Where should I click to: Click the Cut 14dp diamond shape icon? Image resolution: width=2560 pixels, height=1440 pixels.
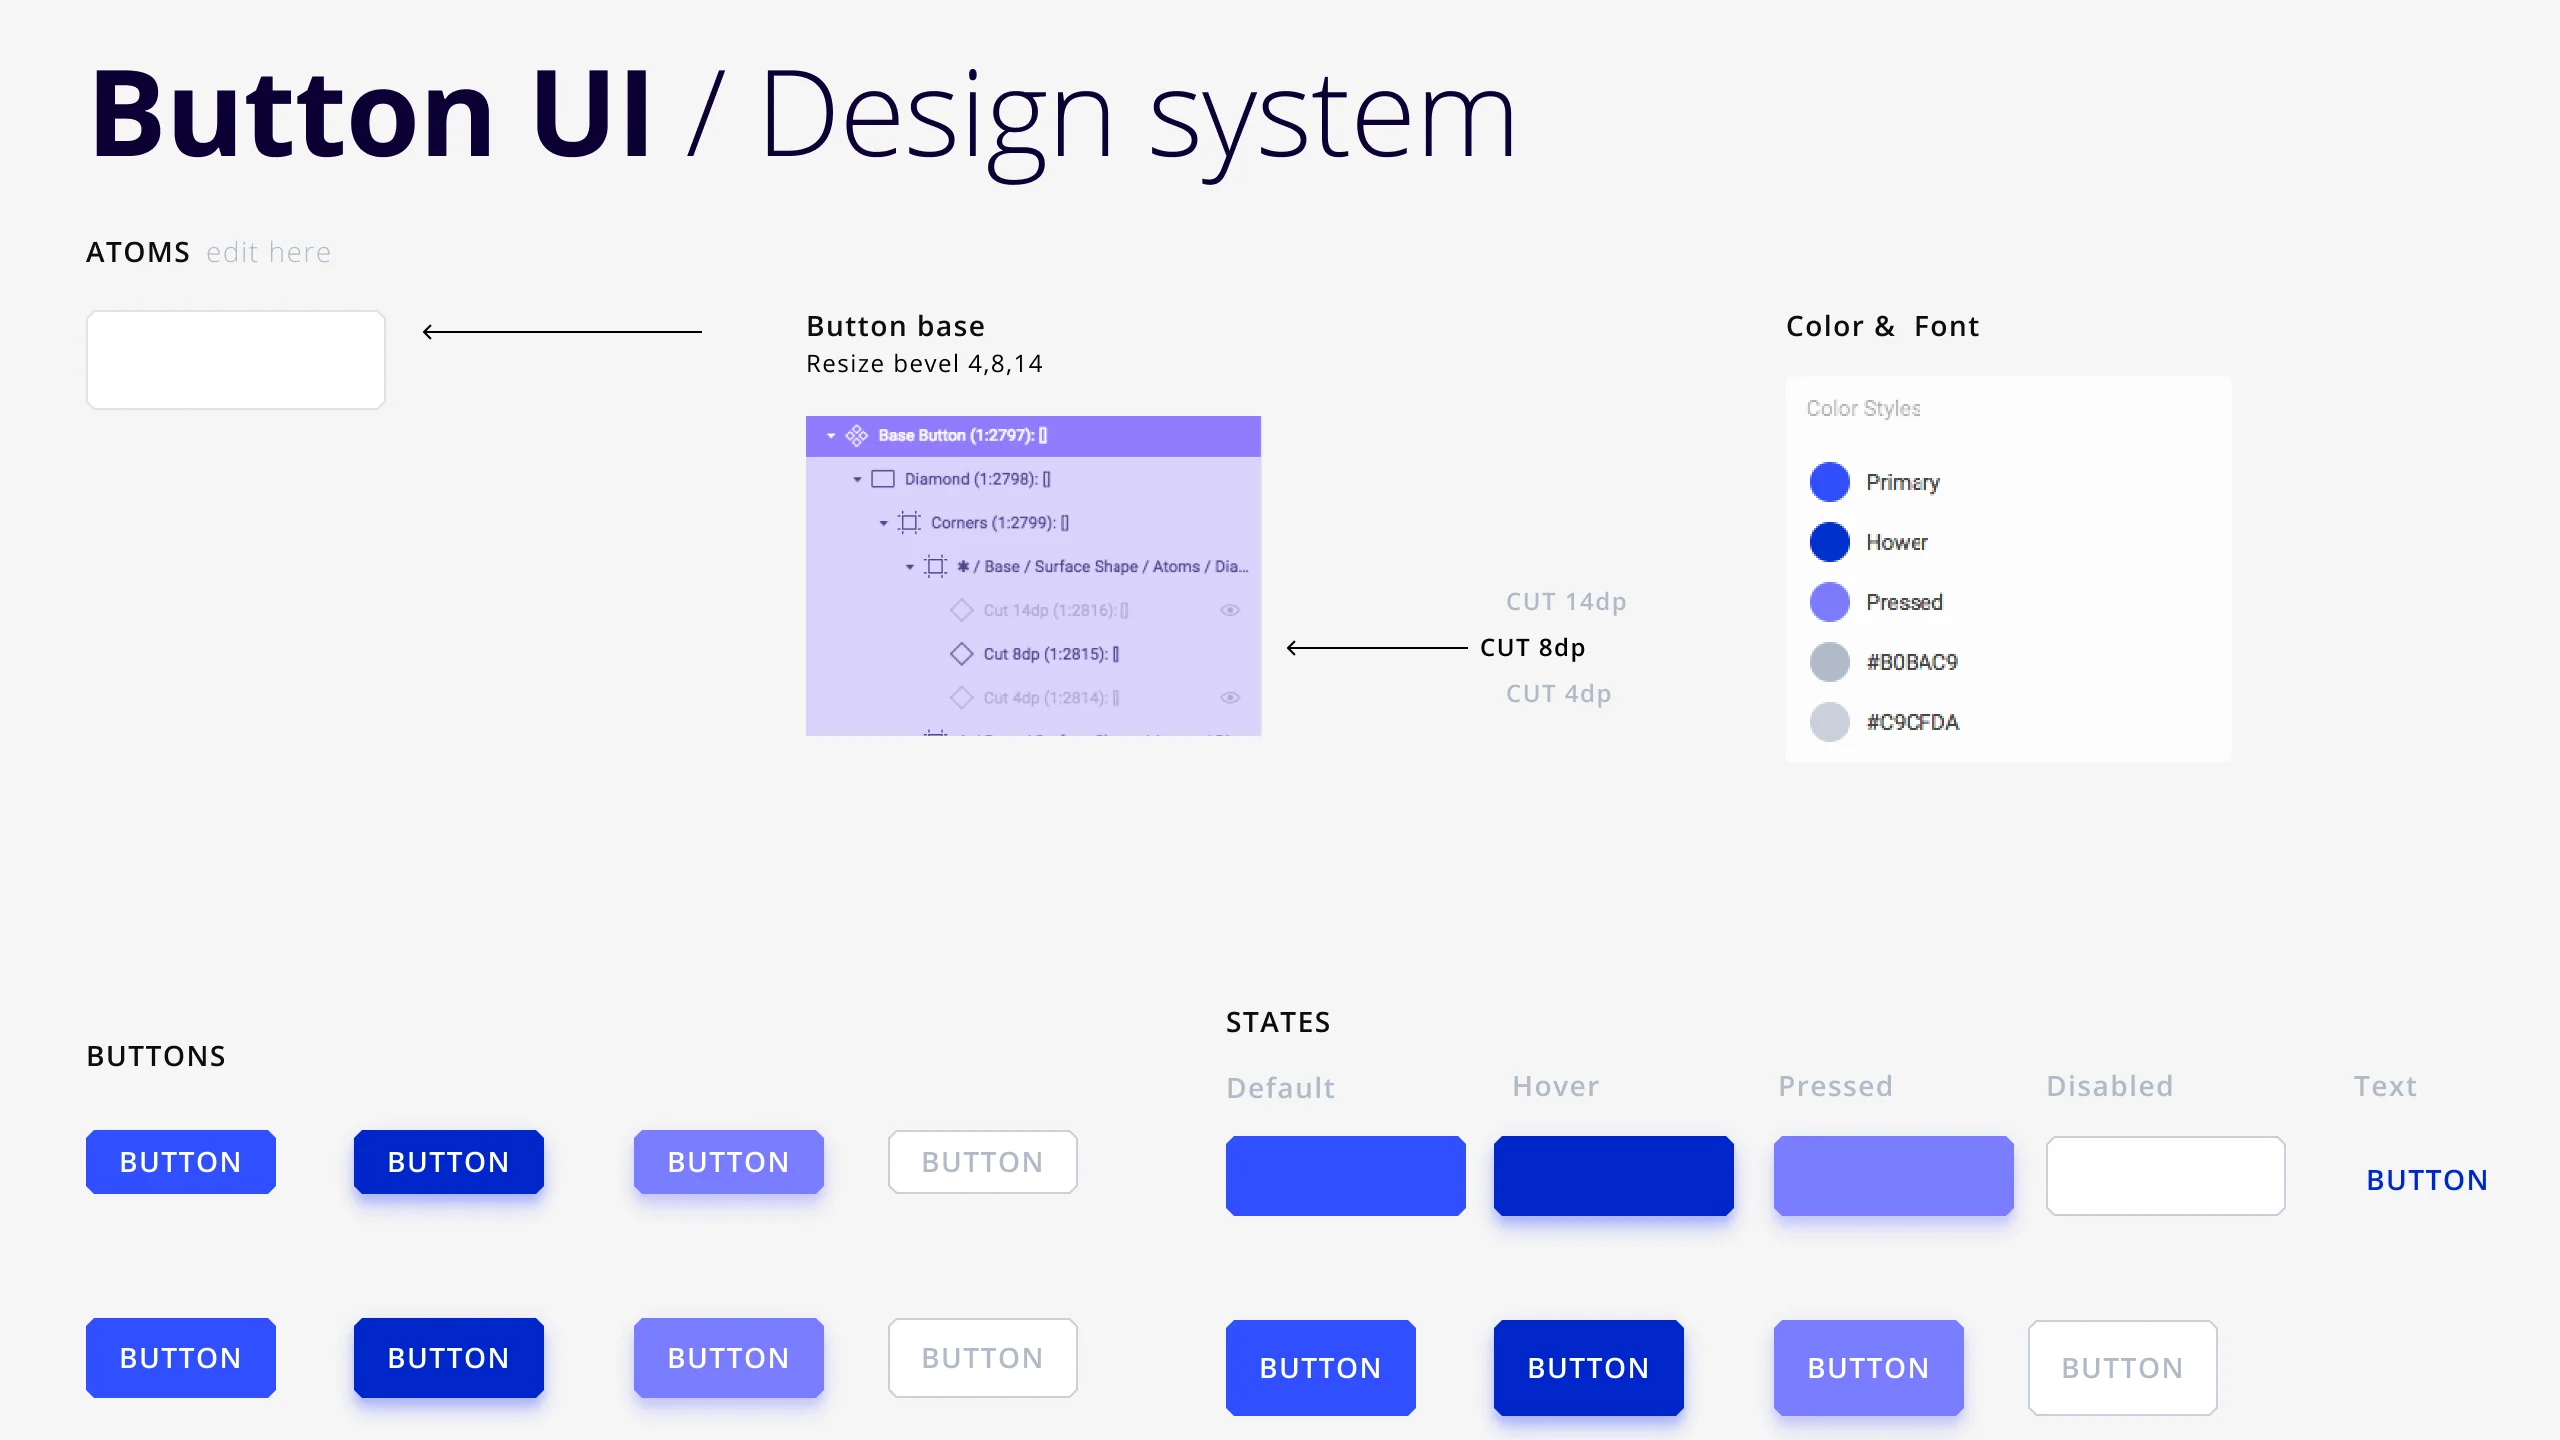[962, 610]
